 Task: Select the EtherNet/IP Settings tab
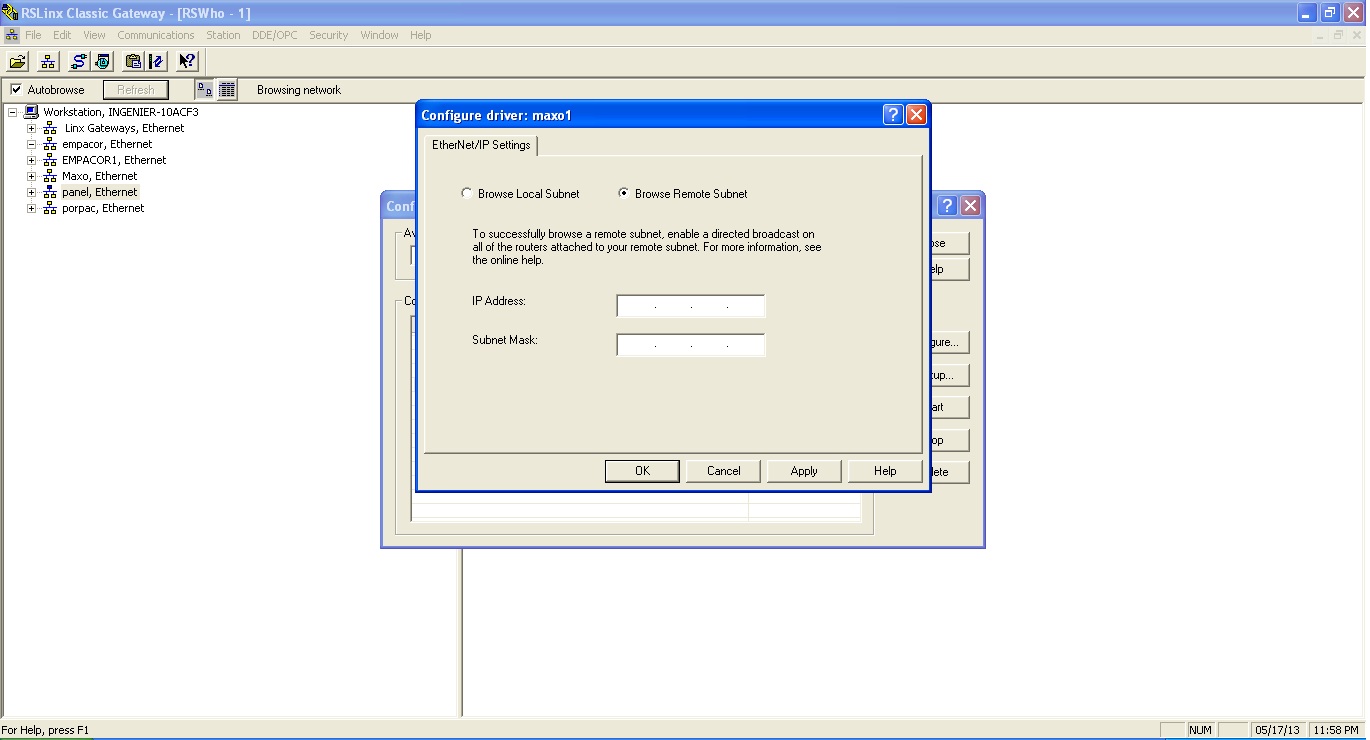click(x=481, y=145)
